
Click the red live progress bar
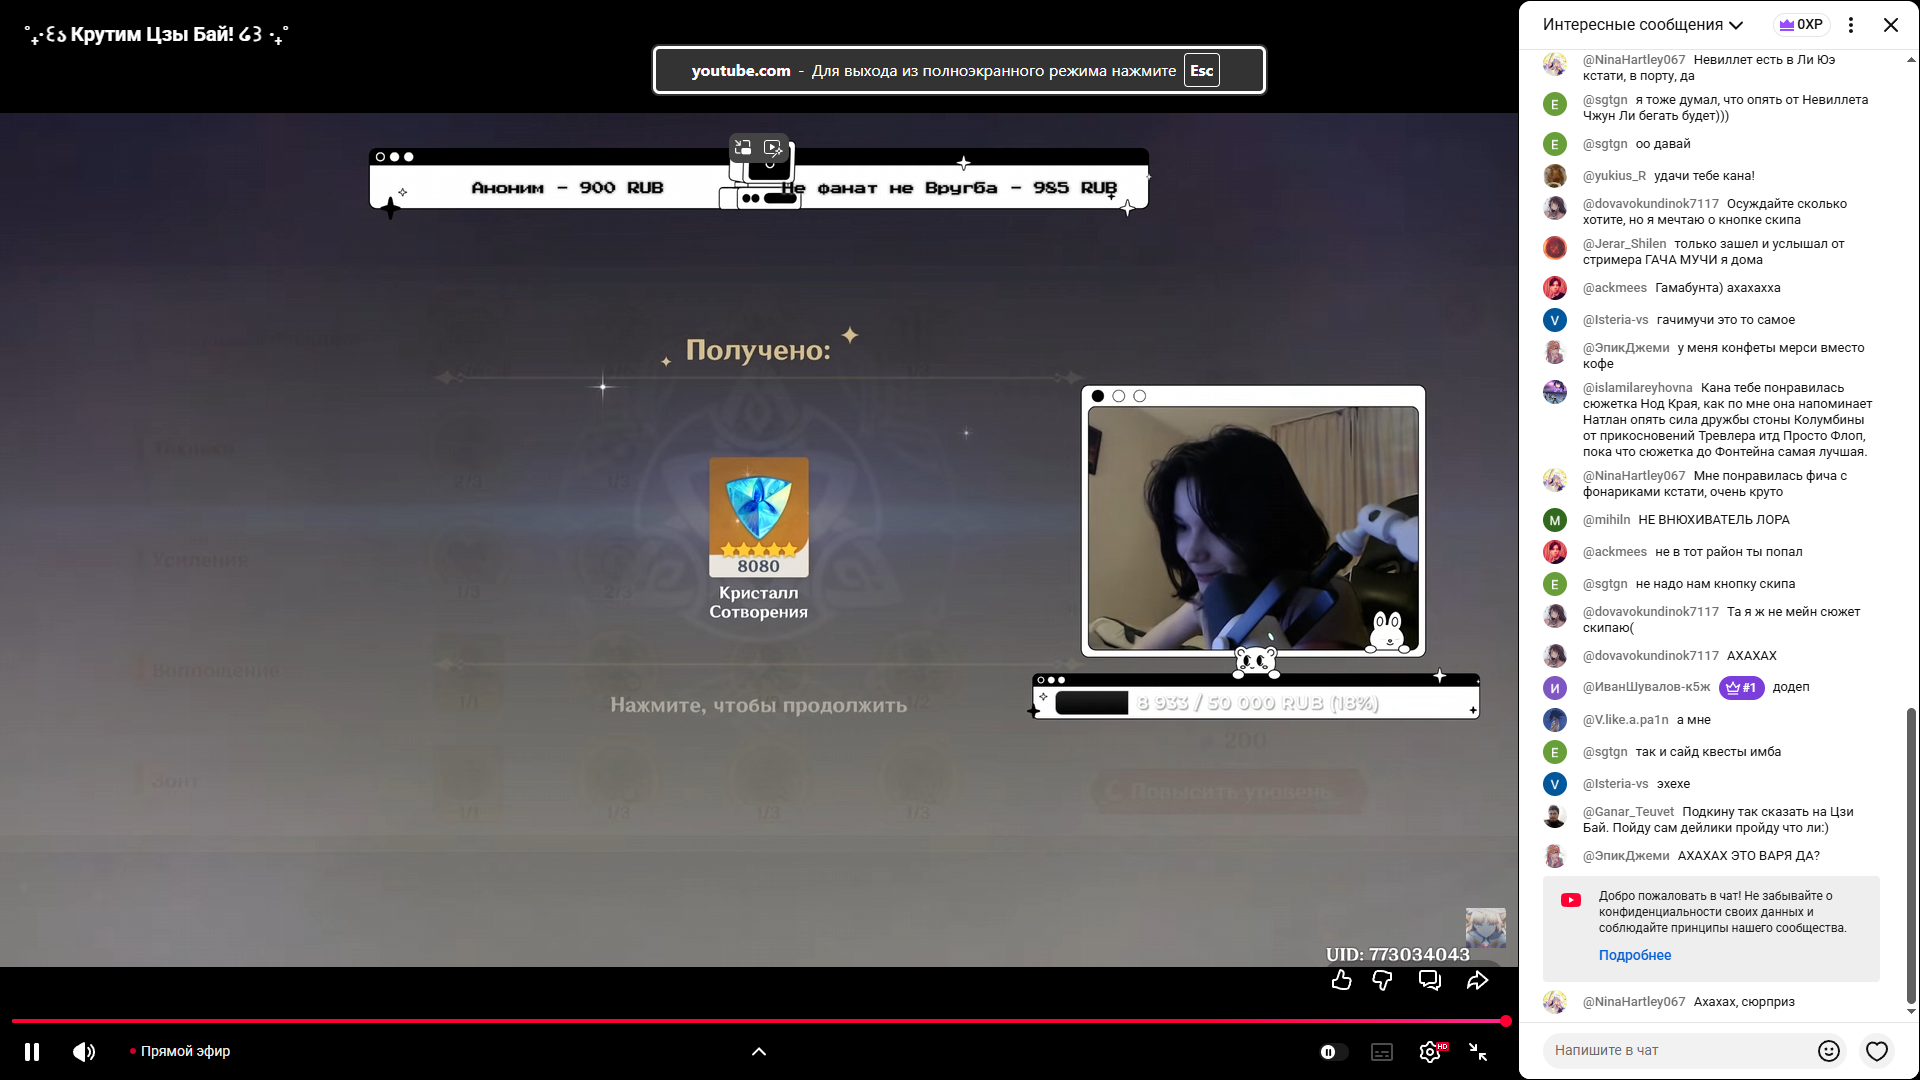click(760, 1021)
